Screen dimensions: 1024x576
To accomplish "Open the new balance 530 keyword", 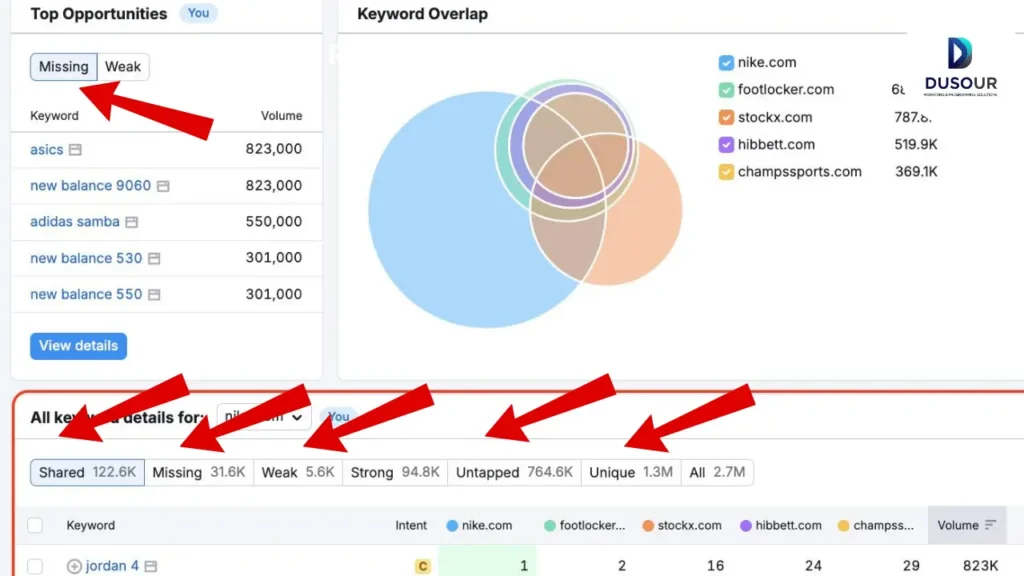I will click(86, 258).
